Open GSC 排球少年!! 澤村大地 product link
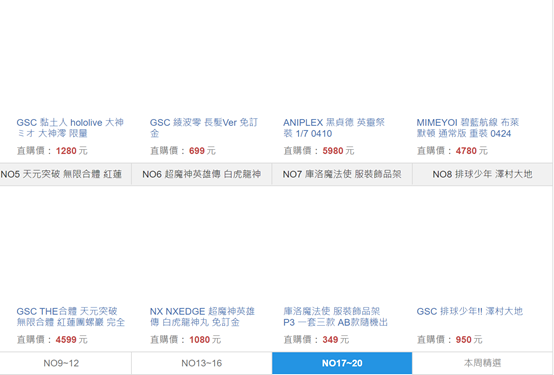The width and height of the screenshot is (554, 375). (470, 311)
